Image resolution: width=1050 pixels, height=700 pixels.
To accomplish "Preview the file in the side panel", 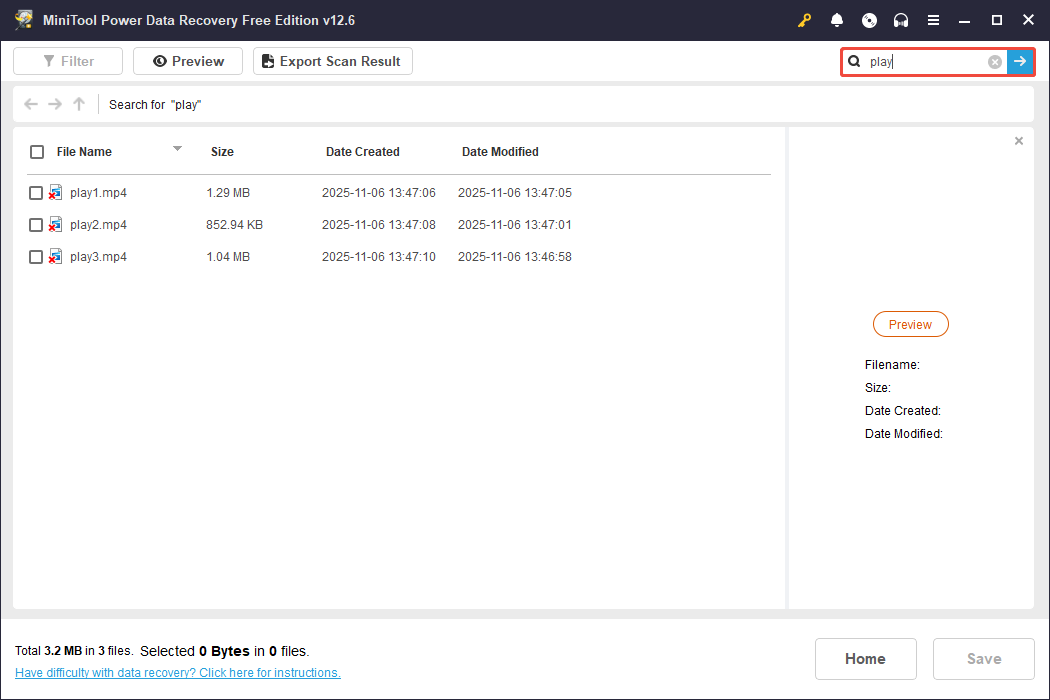I will point(910,324).
